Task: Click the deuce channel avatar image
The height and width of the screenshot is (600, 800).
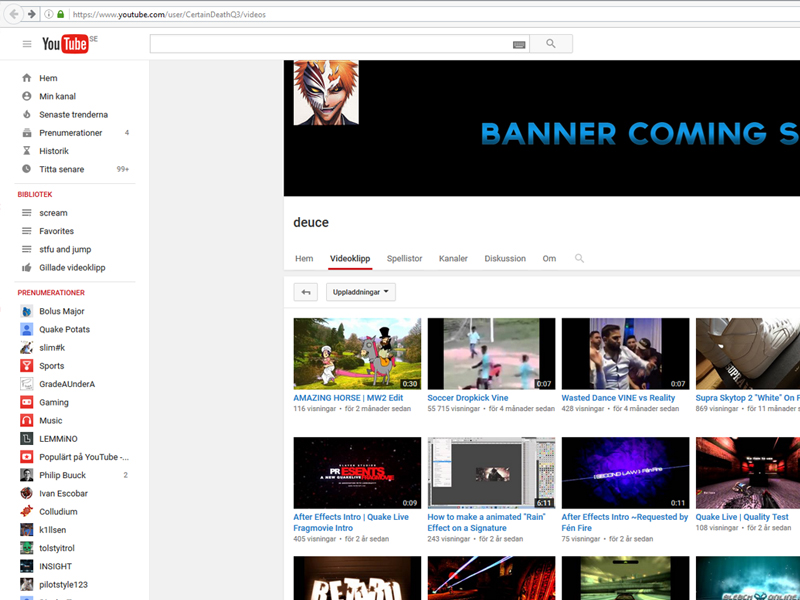Action: tap(326, 92)
